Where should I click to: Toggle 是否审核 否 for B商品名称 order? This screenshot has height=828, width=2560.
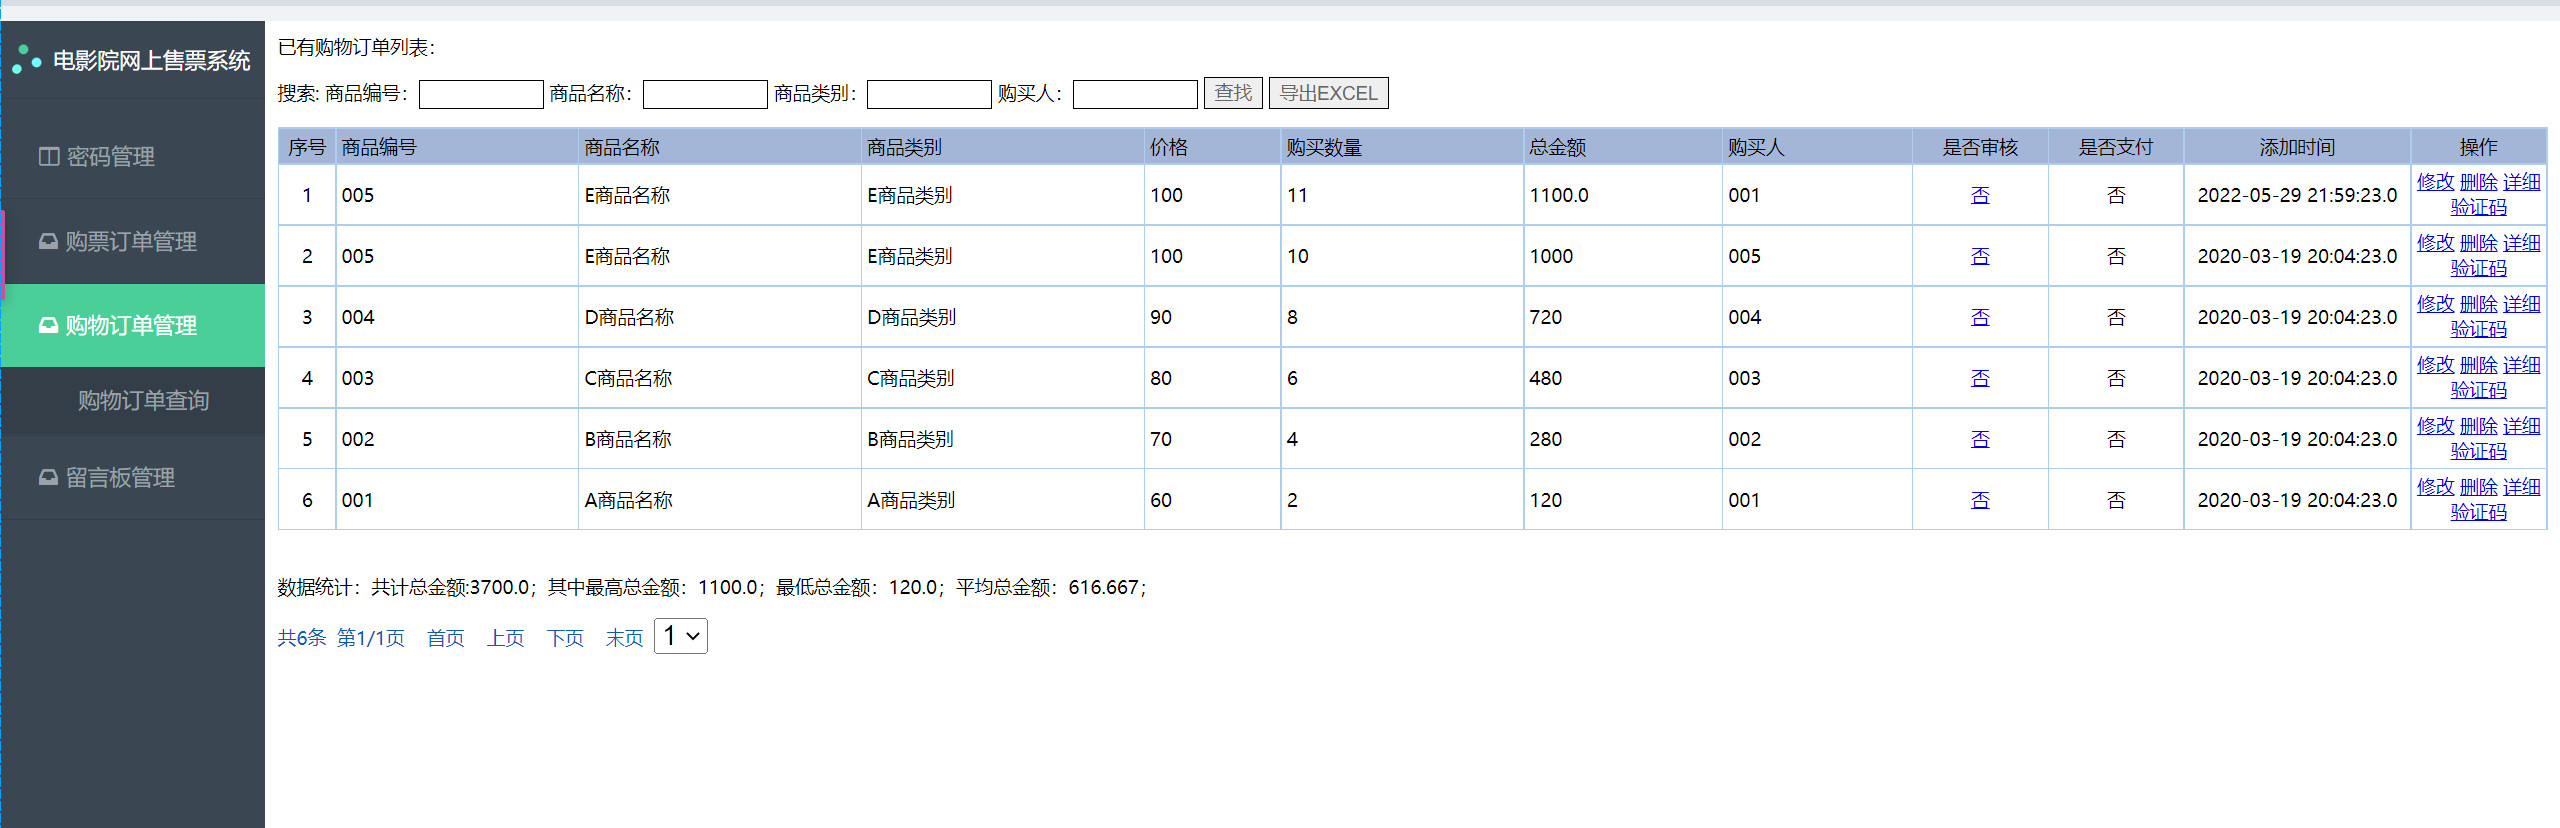1980,439
